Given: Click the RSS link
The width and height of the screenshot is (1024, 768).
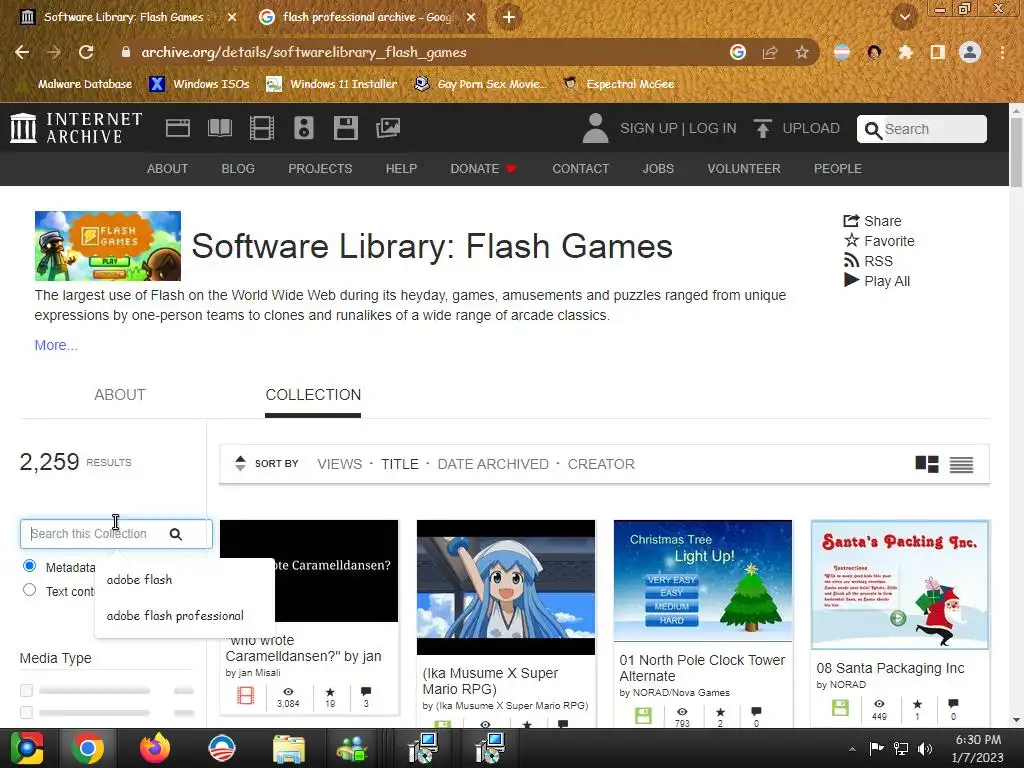Looking at the screenshot, I should point(868,261).
